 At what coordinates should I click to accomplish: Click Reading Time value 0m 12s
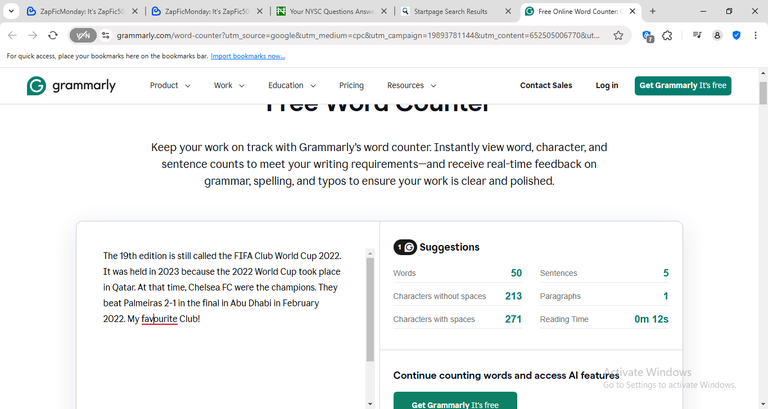[651, 319]
